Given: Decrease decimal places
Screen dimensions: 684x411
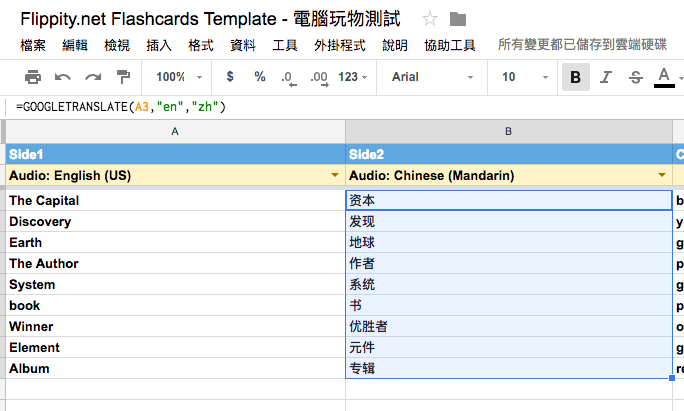Looking at the screenshot, I should tap(288, 77).
